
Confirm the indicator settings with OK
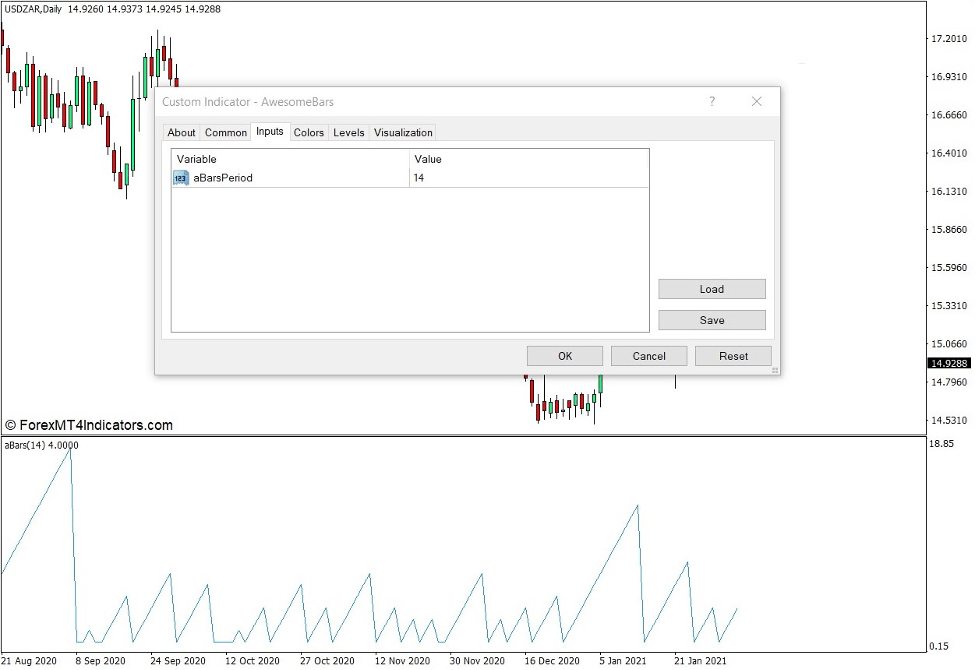point(564,355)
